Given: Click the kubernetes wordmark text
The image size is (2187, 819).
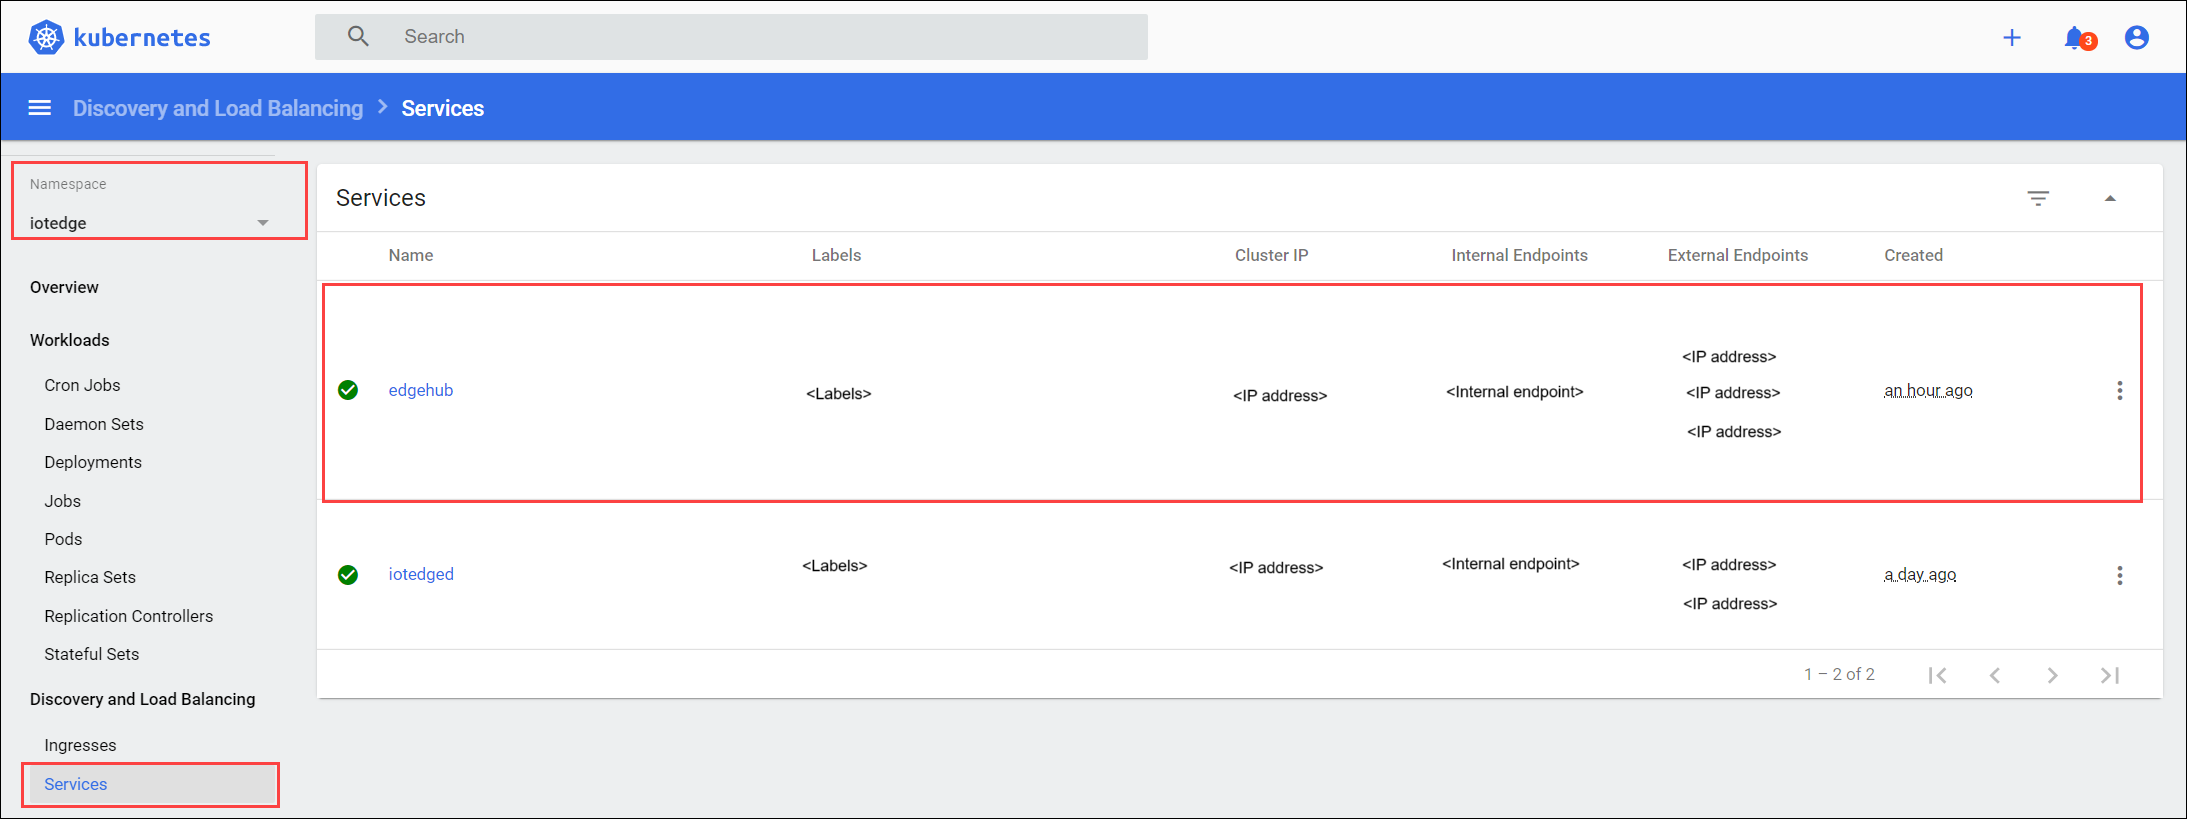Looking at the screenshot, I should (x=142, y=38).
